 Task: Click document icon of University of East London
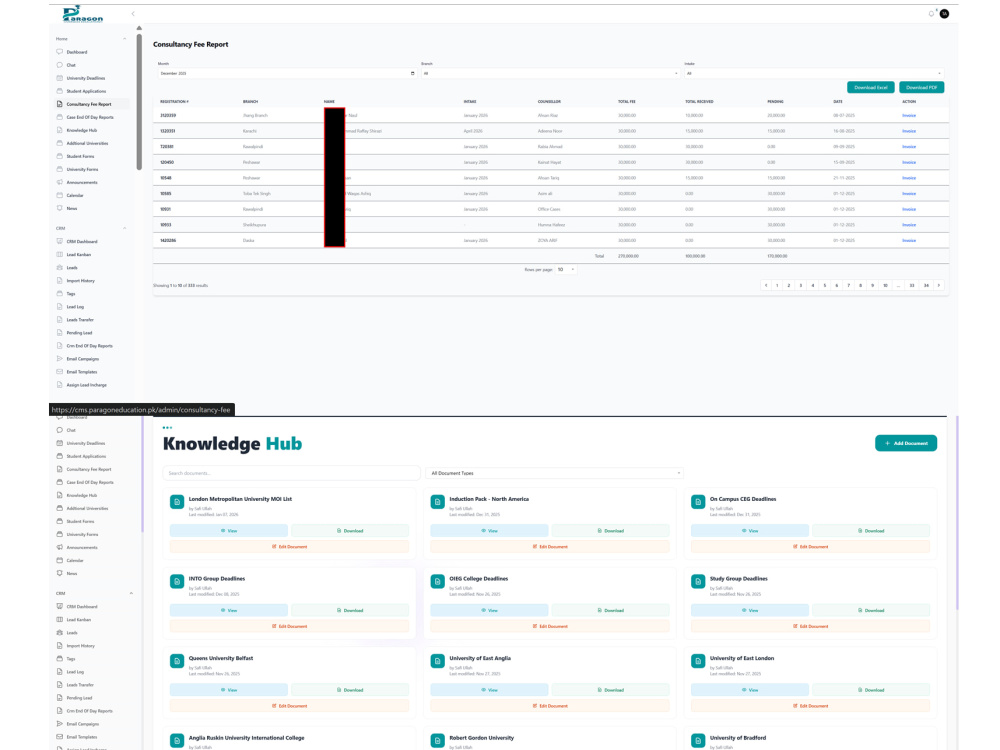click(698, 661)
